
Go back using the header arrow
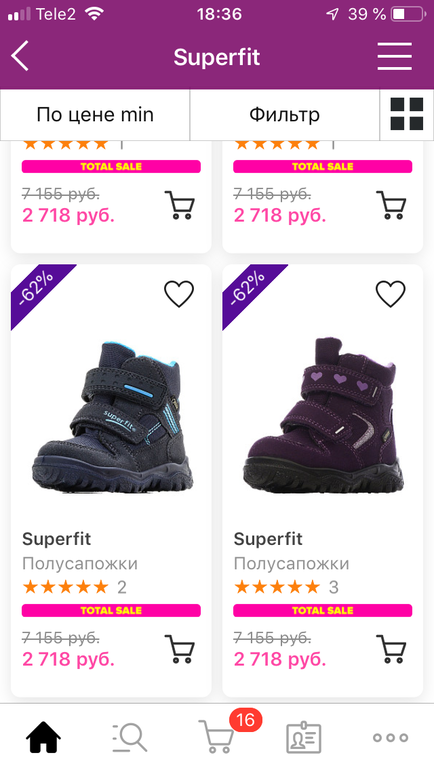(20, 56)
